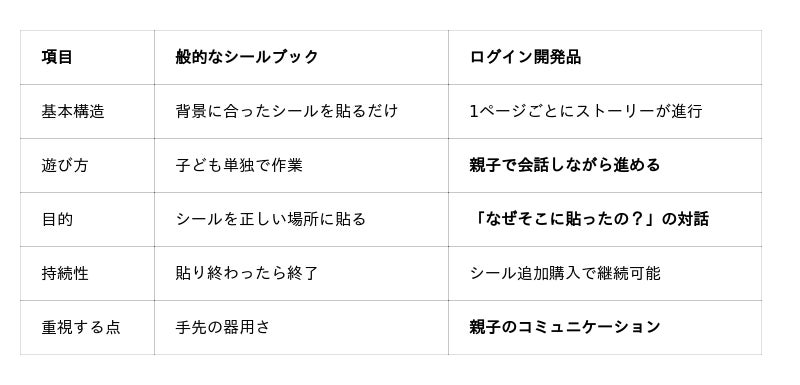Screen dimensions: 800x385
Task: Click the 持続性 row label
Action: (x=64, y=273)
